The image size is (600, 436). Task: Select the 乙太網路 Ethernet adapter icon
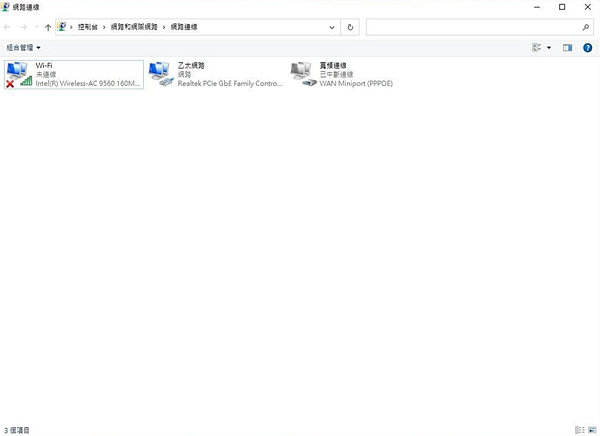tap(161, 74)
